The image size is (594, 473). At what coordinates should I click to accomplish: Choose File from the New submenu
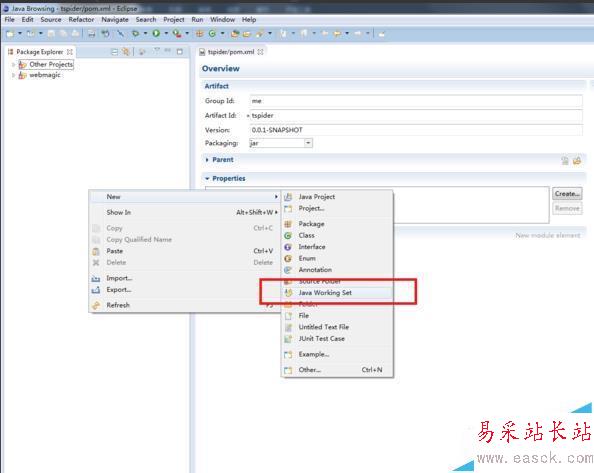pos(337,316)
